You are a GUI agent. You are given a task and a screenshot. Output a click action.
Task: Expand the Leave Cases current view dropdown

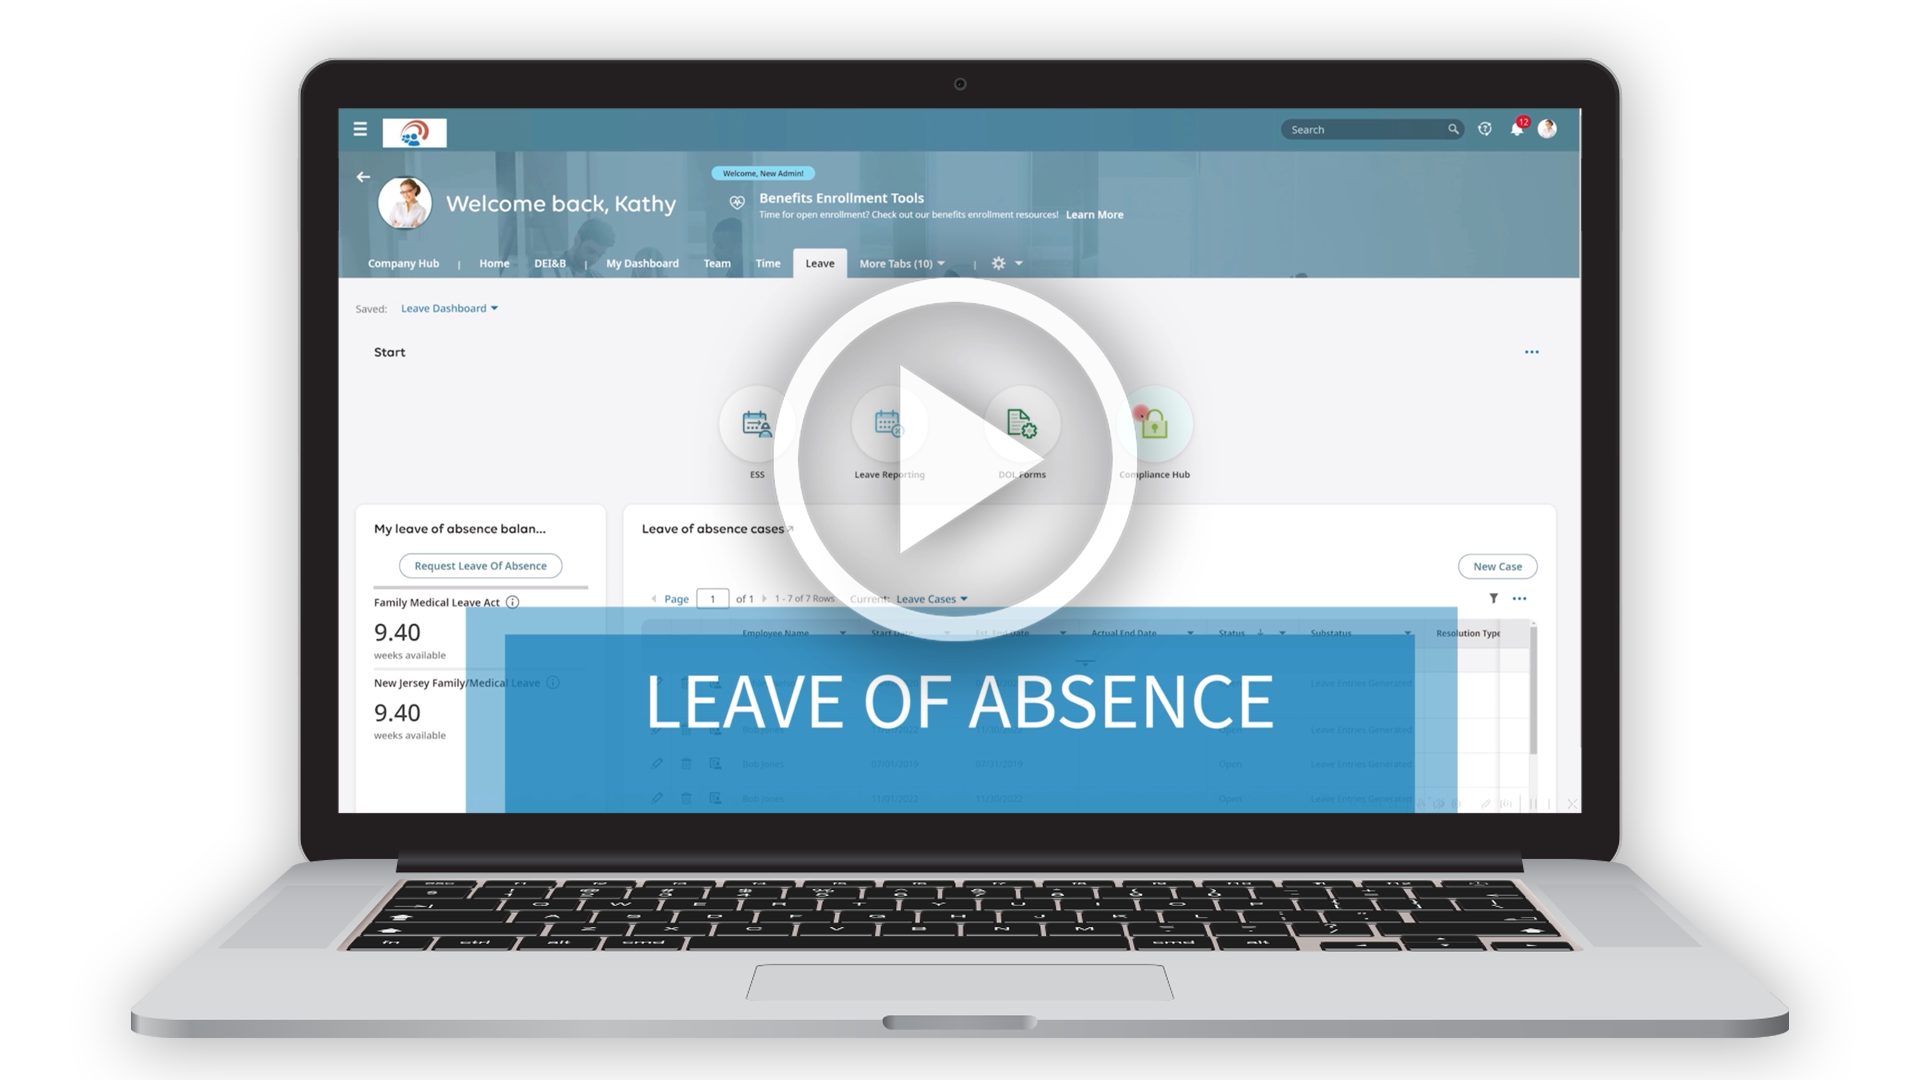930,599
